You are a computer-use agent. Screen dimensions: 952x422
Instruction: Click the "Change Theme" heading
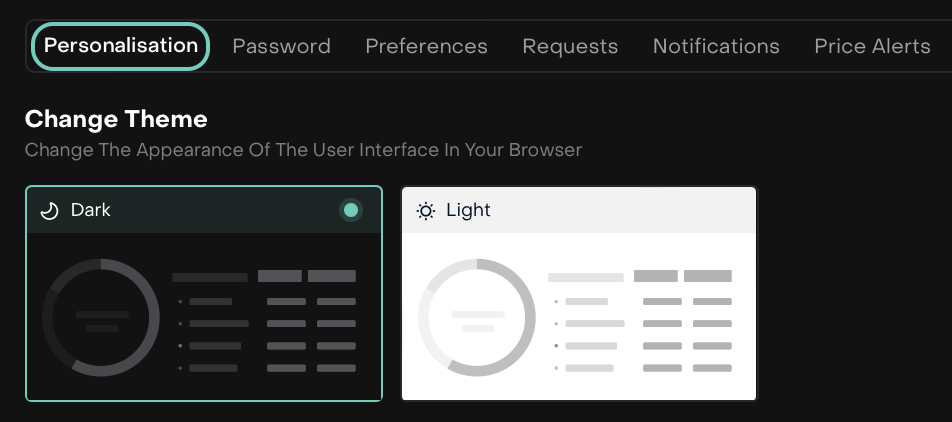(x=116, y=119)
